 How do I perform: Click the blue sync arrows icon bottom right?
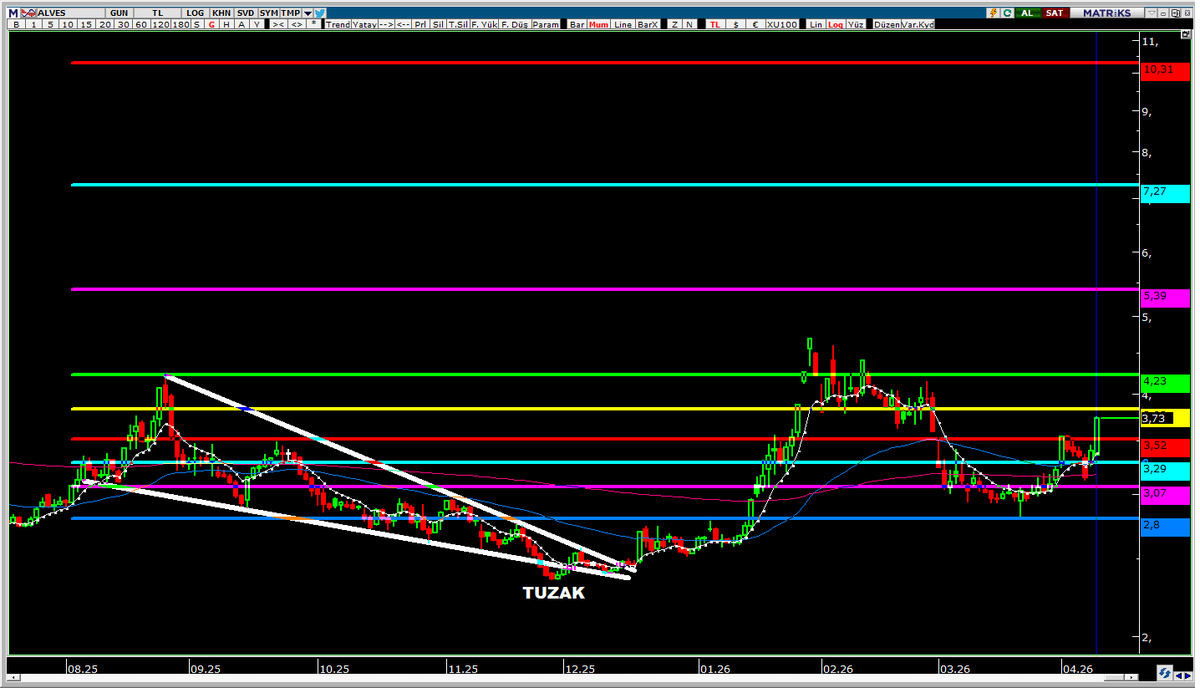pyautogui.click(x=1165, y=672)
